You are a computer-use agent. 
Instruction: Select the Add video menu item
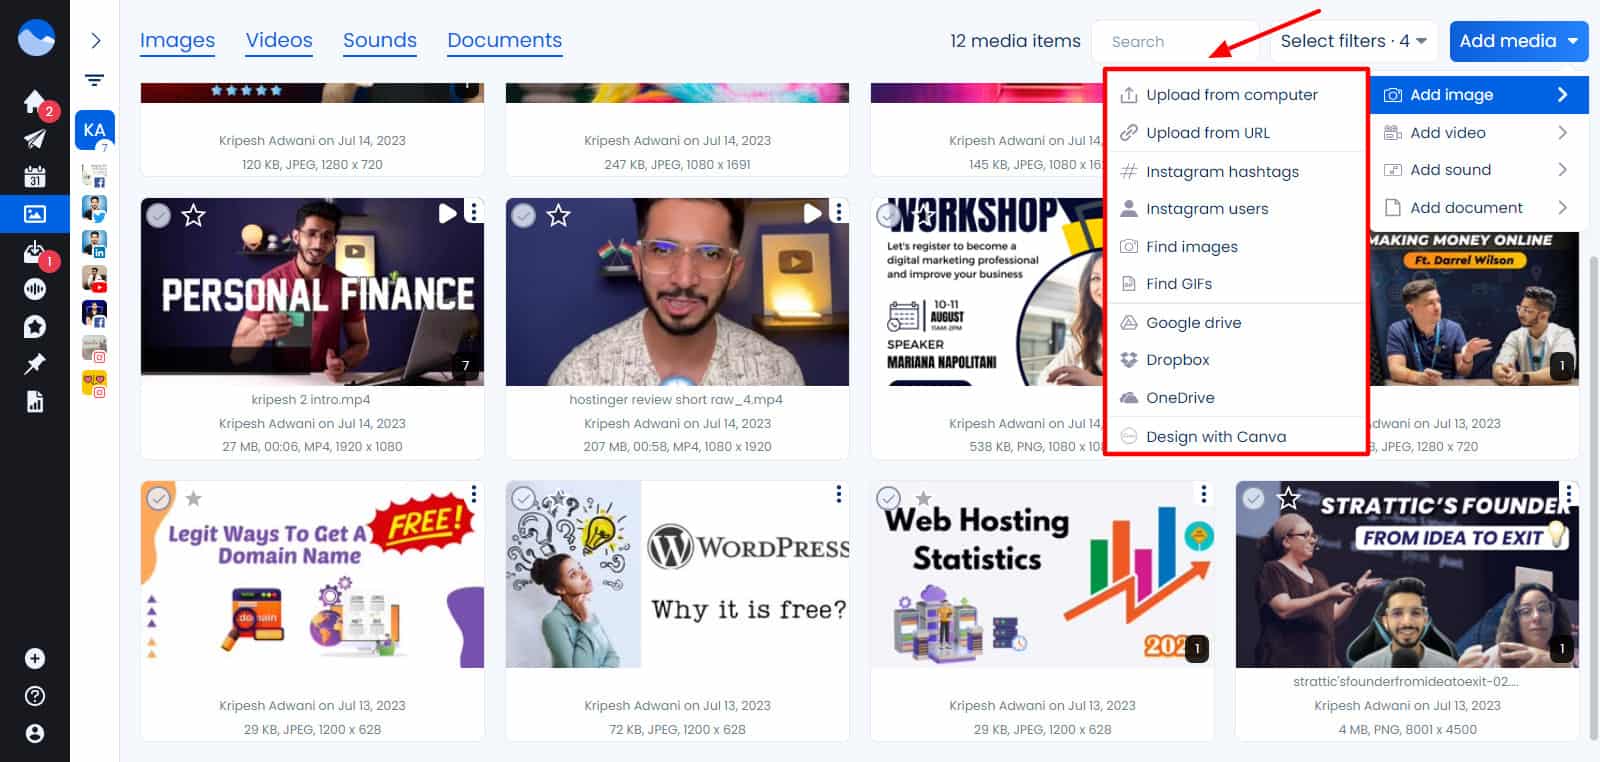[1478, 133]
